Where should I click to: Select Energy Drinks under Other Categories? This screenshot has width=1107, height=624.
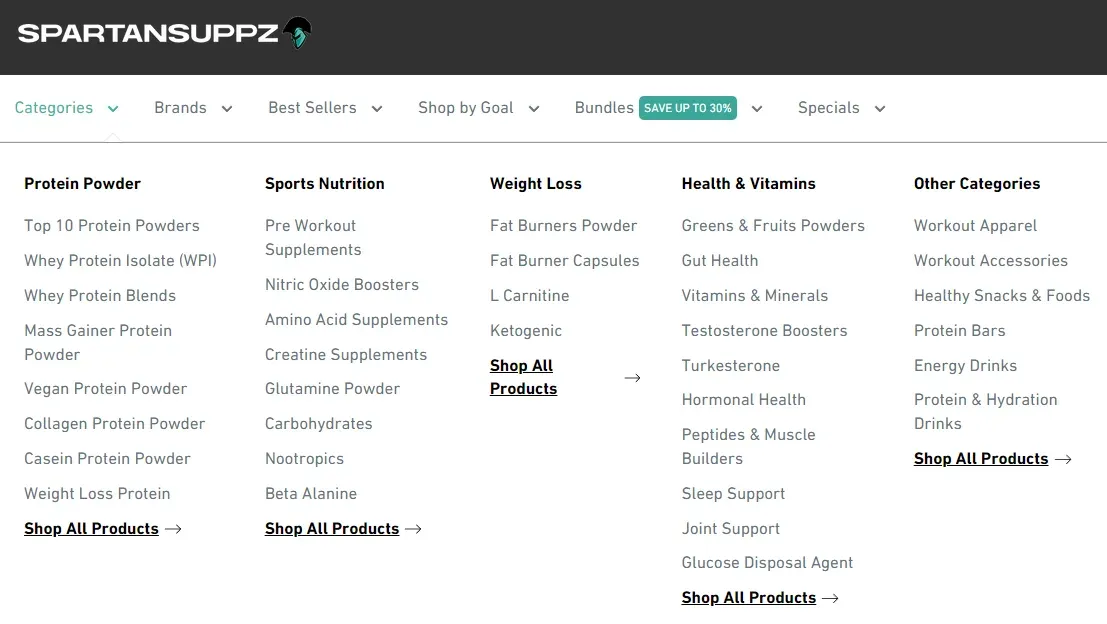point(965,365)
